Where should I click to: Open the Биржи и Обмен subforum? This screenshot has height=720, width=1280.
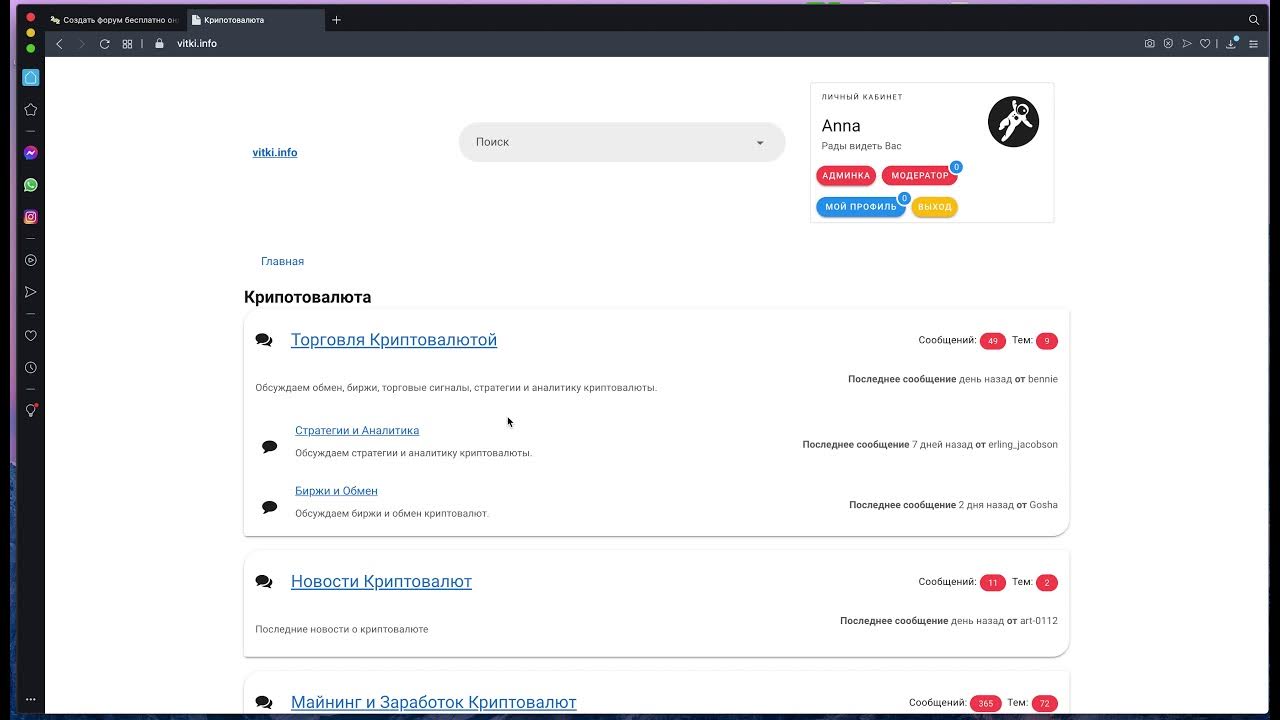point(336,491)
